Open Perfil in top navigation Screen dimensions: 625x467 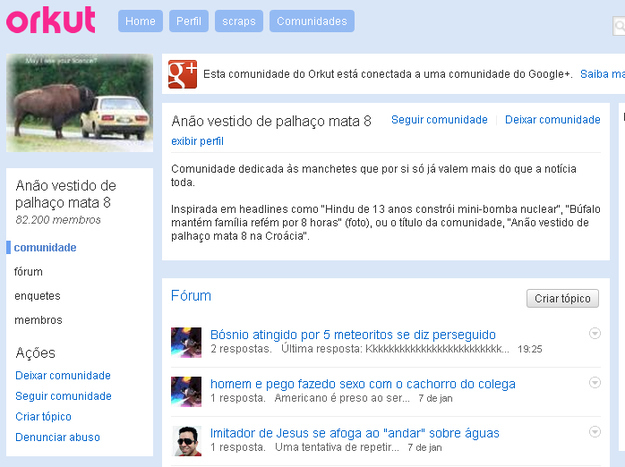tap(188, 21)
